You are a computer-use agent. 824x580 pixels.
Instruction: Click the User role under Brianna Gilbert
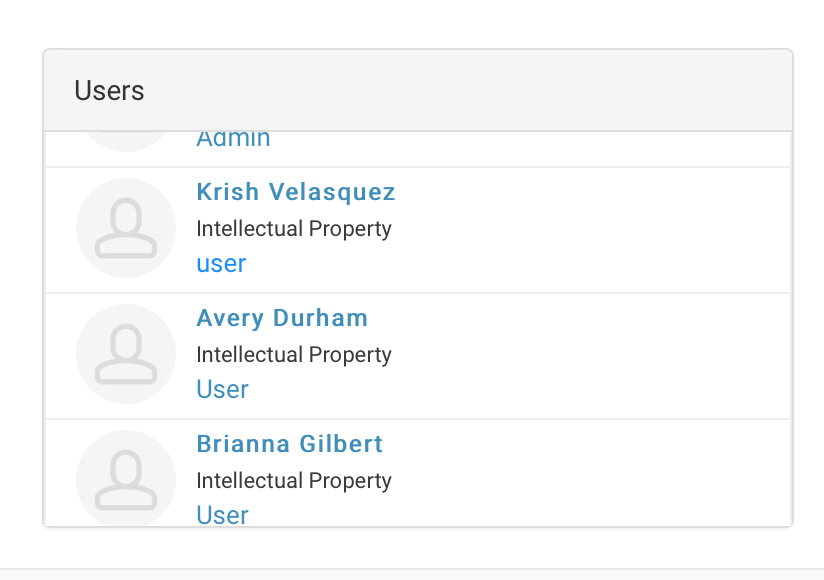(x=222, y=514)
